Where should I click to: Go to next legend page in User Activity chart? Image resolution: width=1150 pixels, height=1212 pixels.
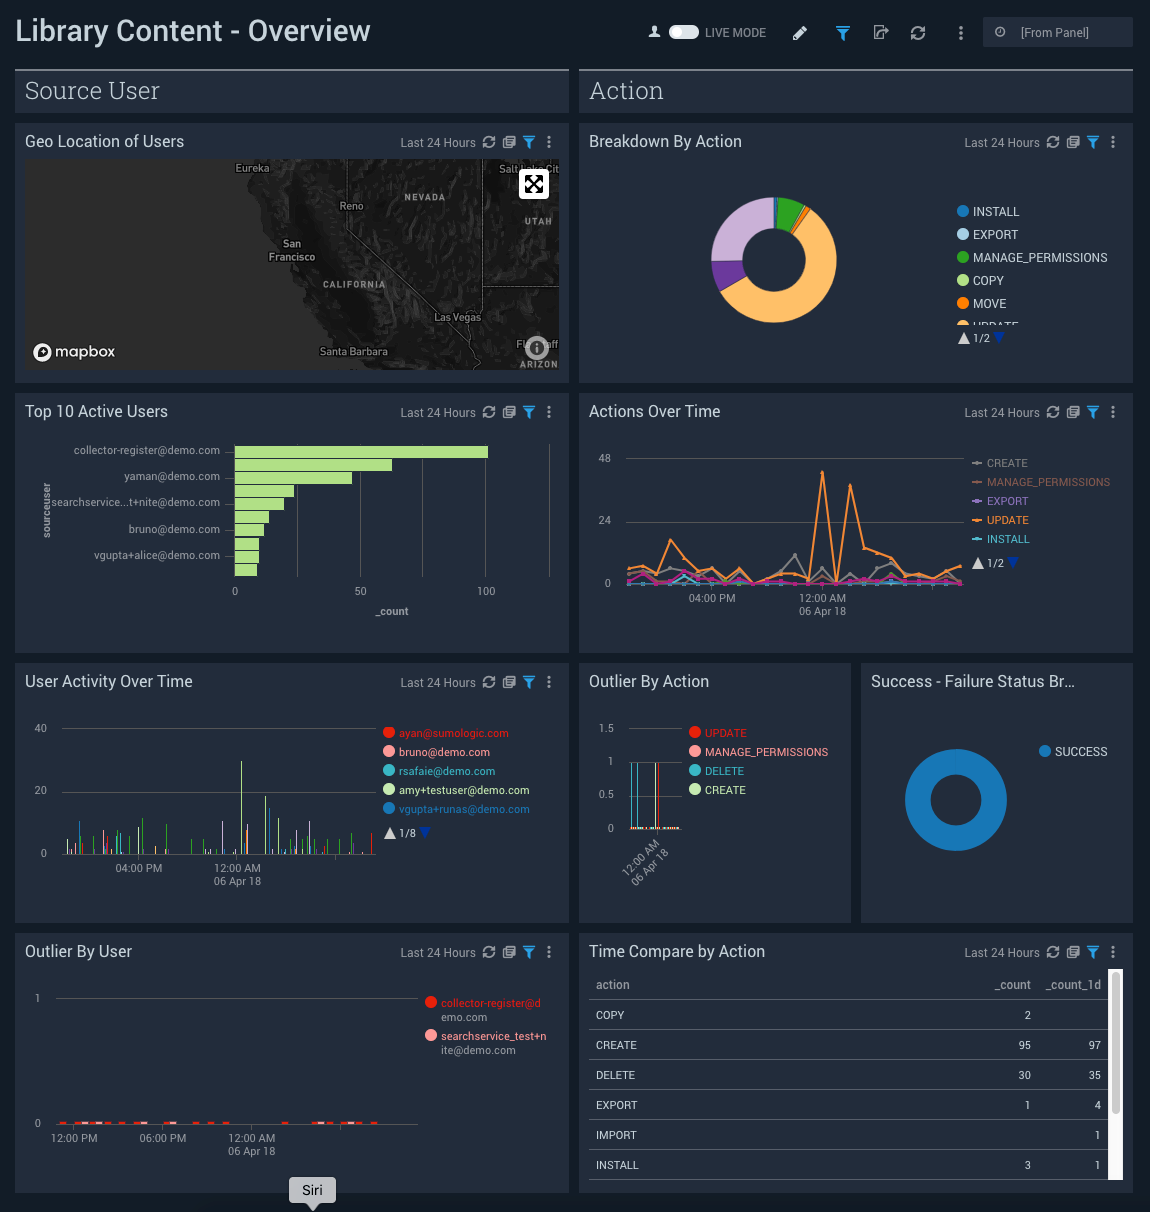click(x=425, y=834)
